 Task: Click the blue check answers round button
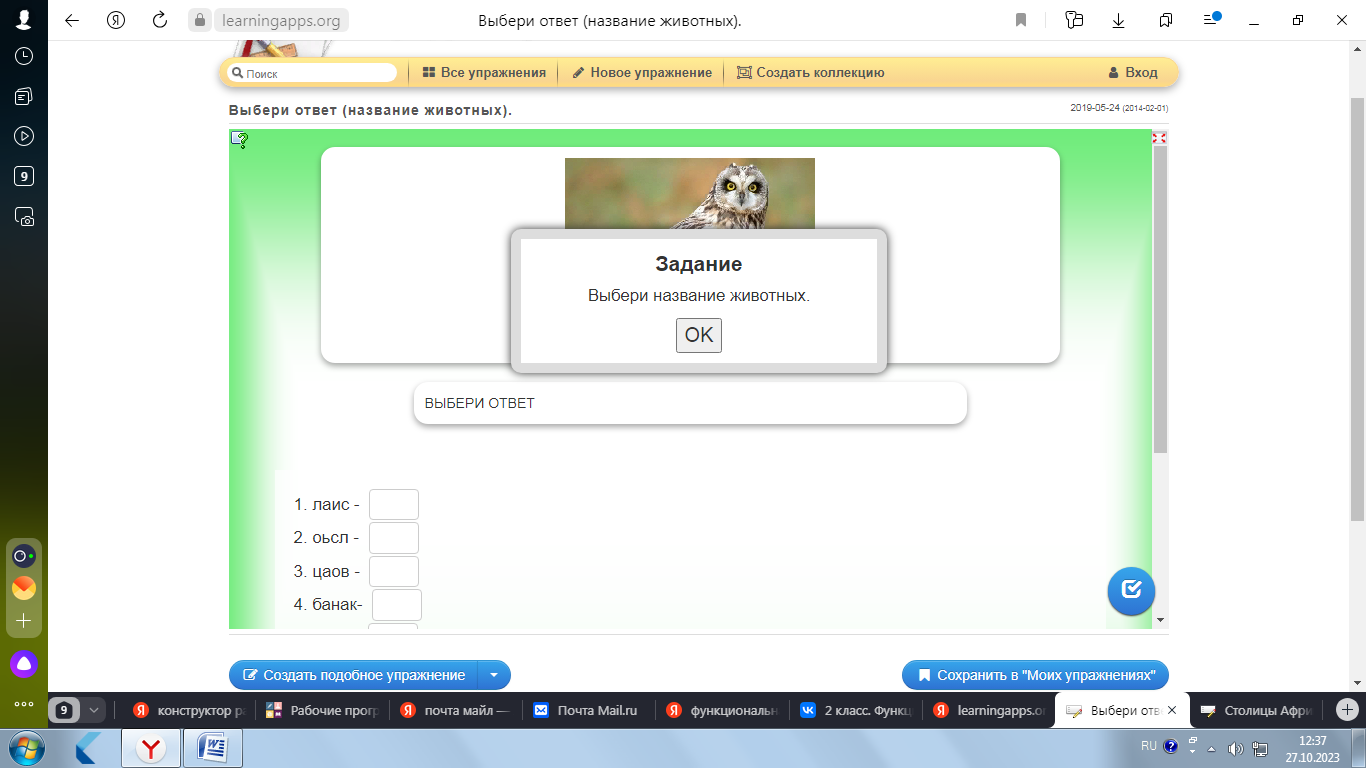point(1131,590)
